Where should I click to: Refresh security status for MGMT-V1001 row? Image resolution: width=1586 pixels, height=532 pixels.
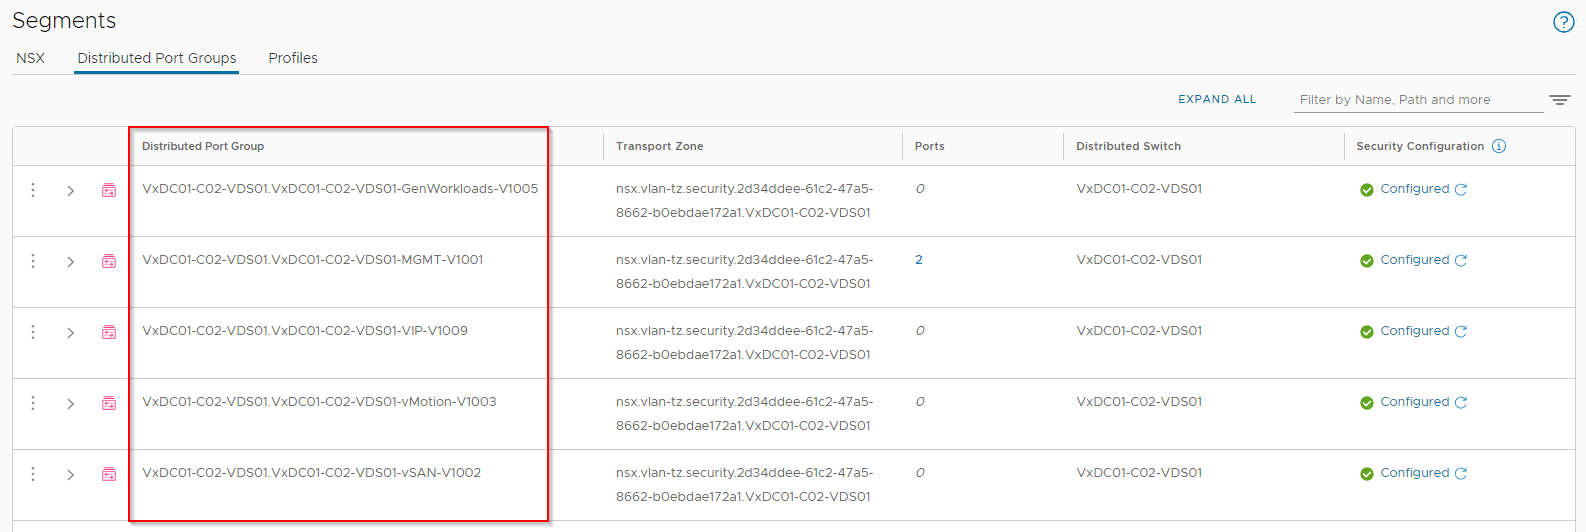(1461, 260)
